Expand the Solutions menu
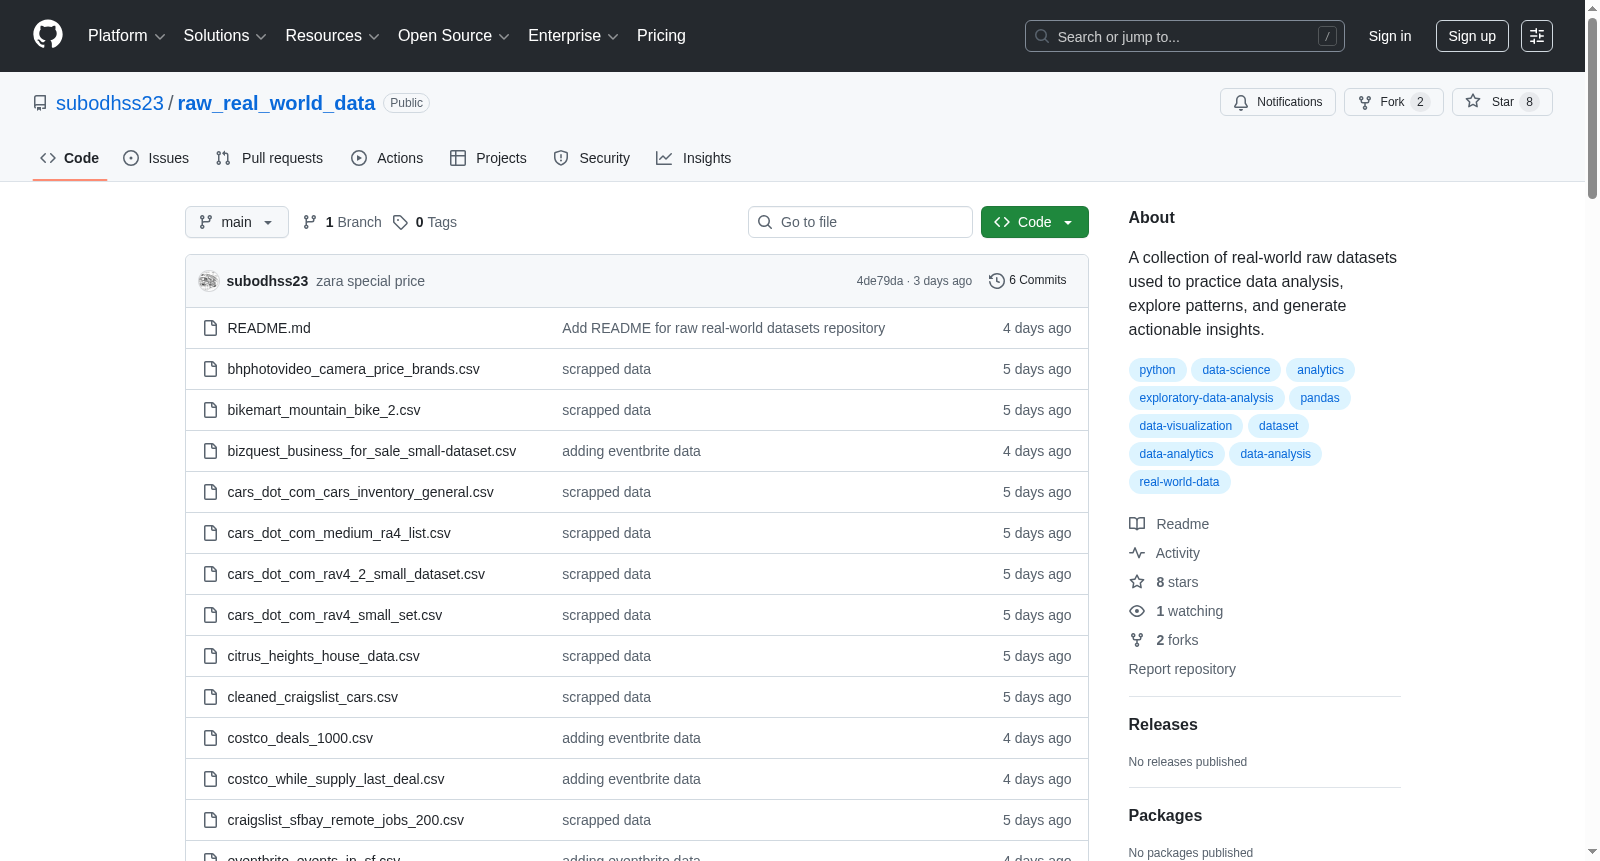The height and width of the screenshot is (861, 1600). click(225, 36)
